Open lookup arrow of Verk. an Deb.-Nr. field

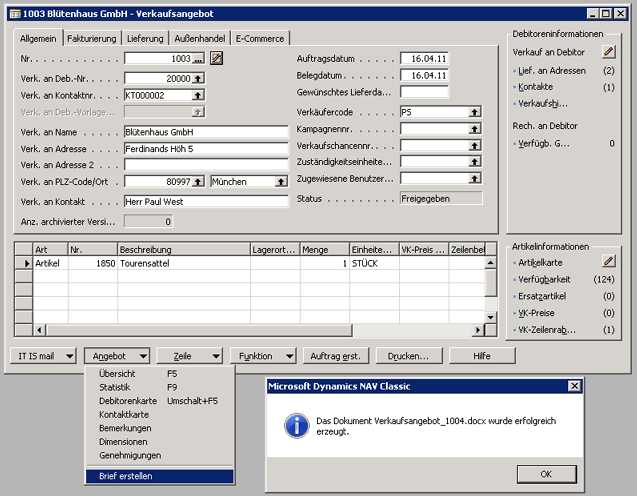198,78
